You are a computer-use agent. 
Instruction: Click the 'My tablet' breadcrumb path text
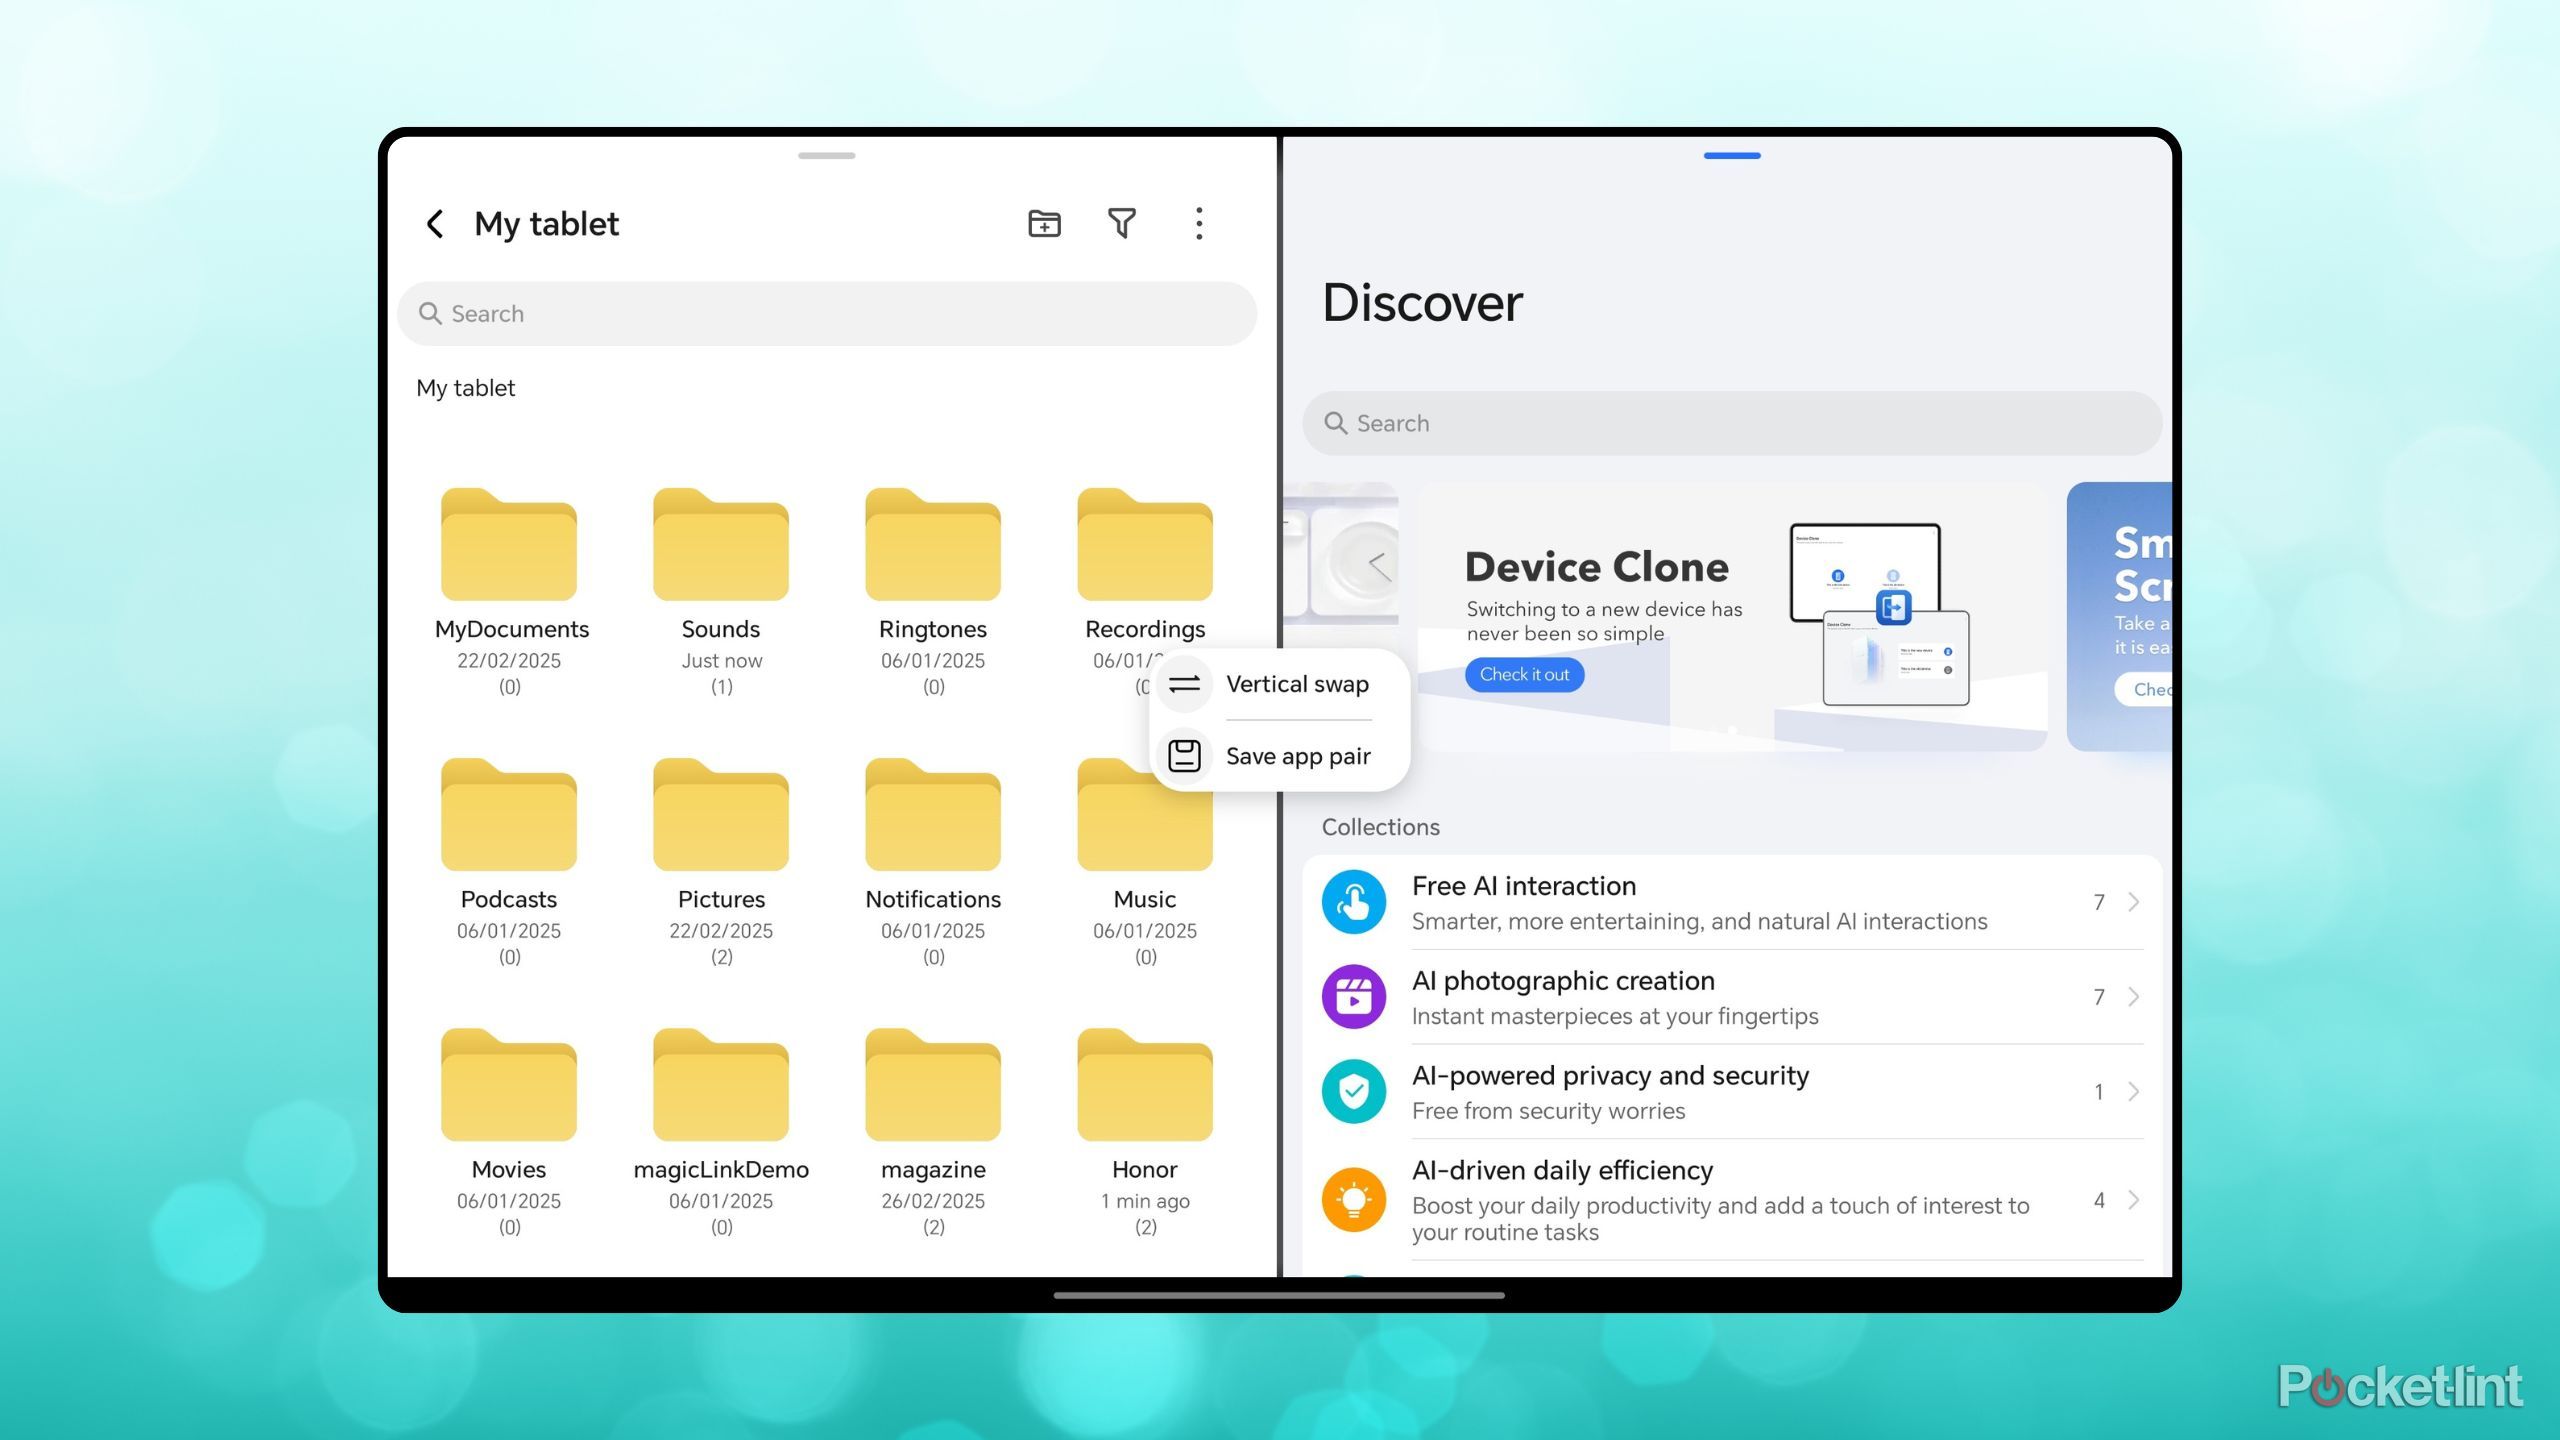[x=465, y=388]
